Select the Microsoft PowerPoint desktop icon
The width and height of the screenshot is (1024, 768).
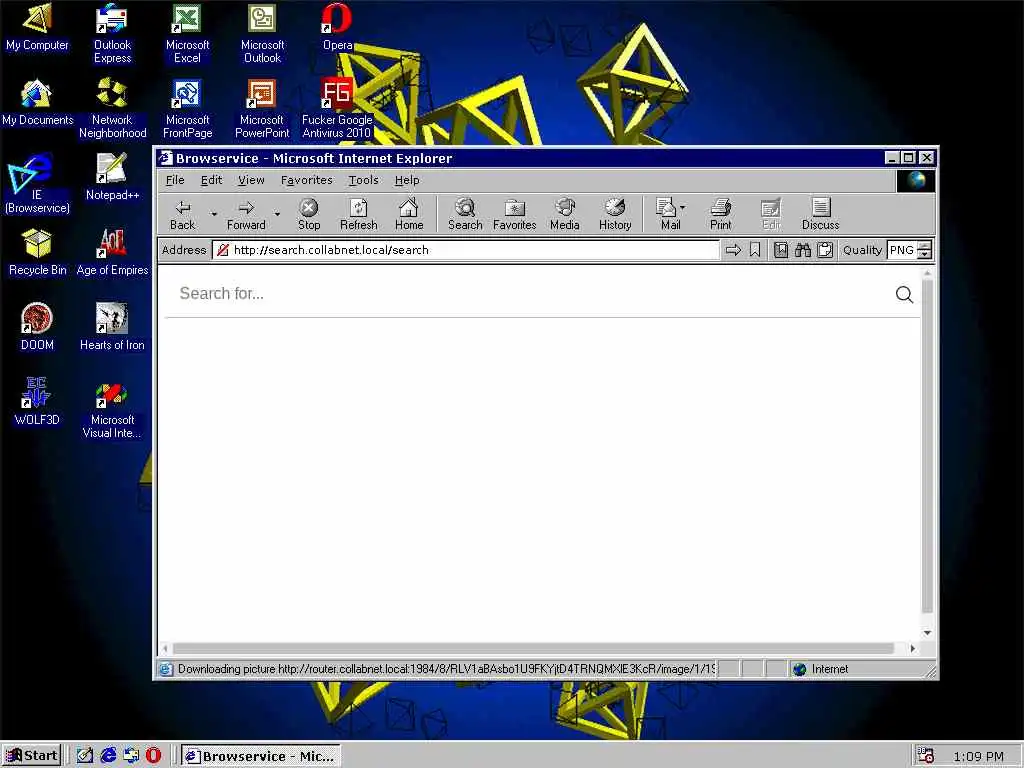(x=262, y=108)
